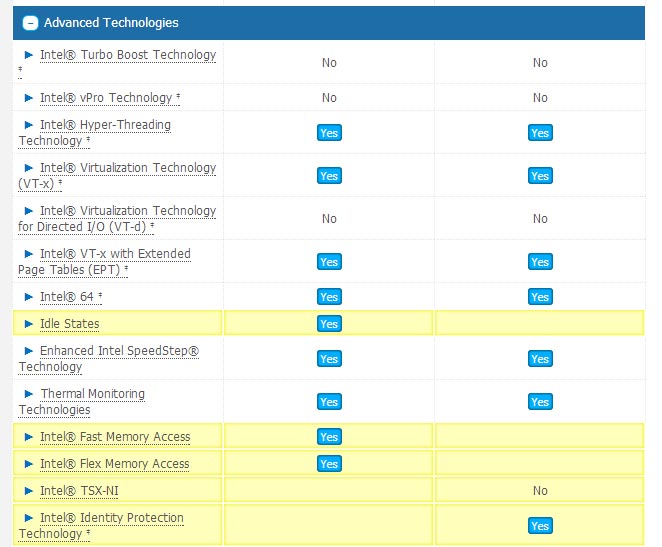The image size is (662, 547).
Task: Expand the Intel Identity Protection Technology arrow
Action: point(28,518)
